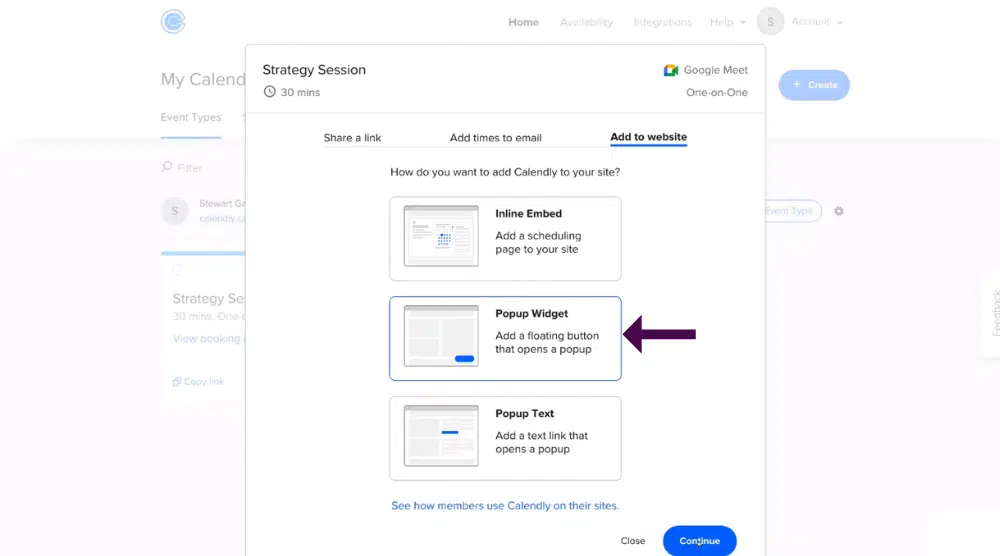Click the Popup Text preview thumbnail

click(x=441, y=435)
